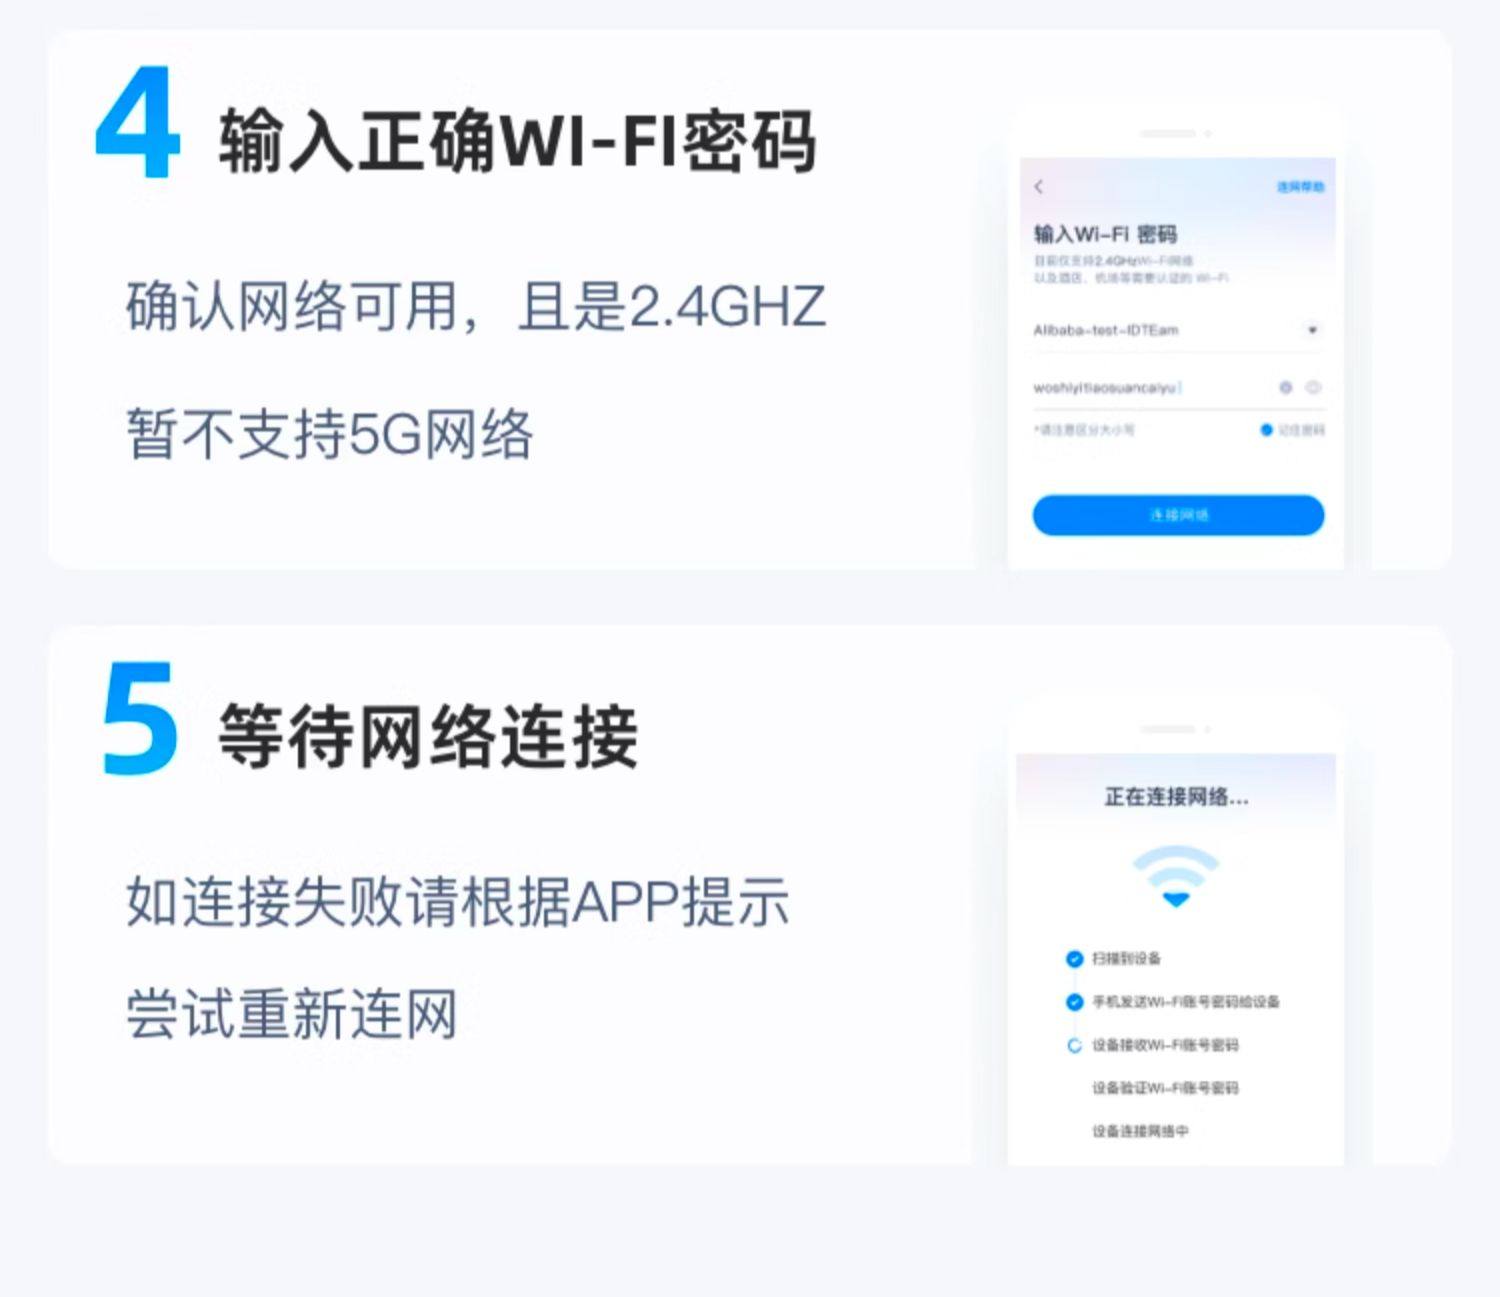This screenshot has height=1297, width=1500.
Task: Click the woshiyitiaosuancaiyu password field
Action: tap(1178, 388)
